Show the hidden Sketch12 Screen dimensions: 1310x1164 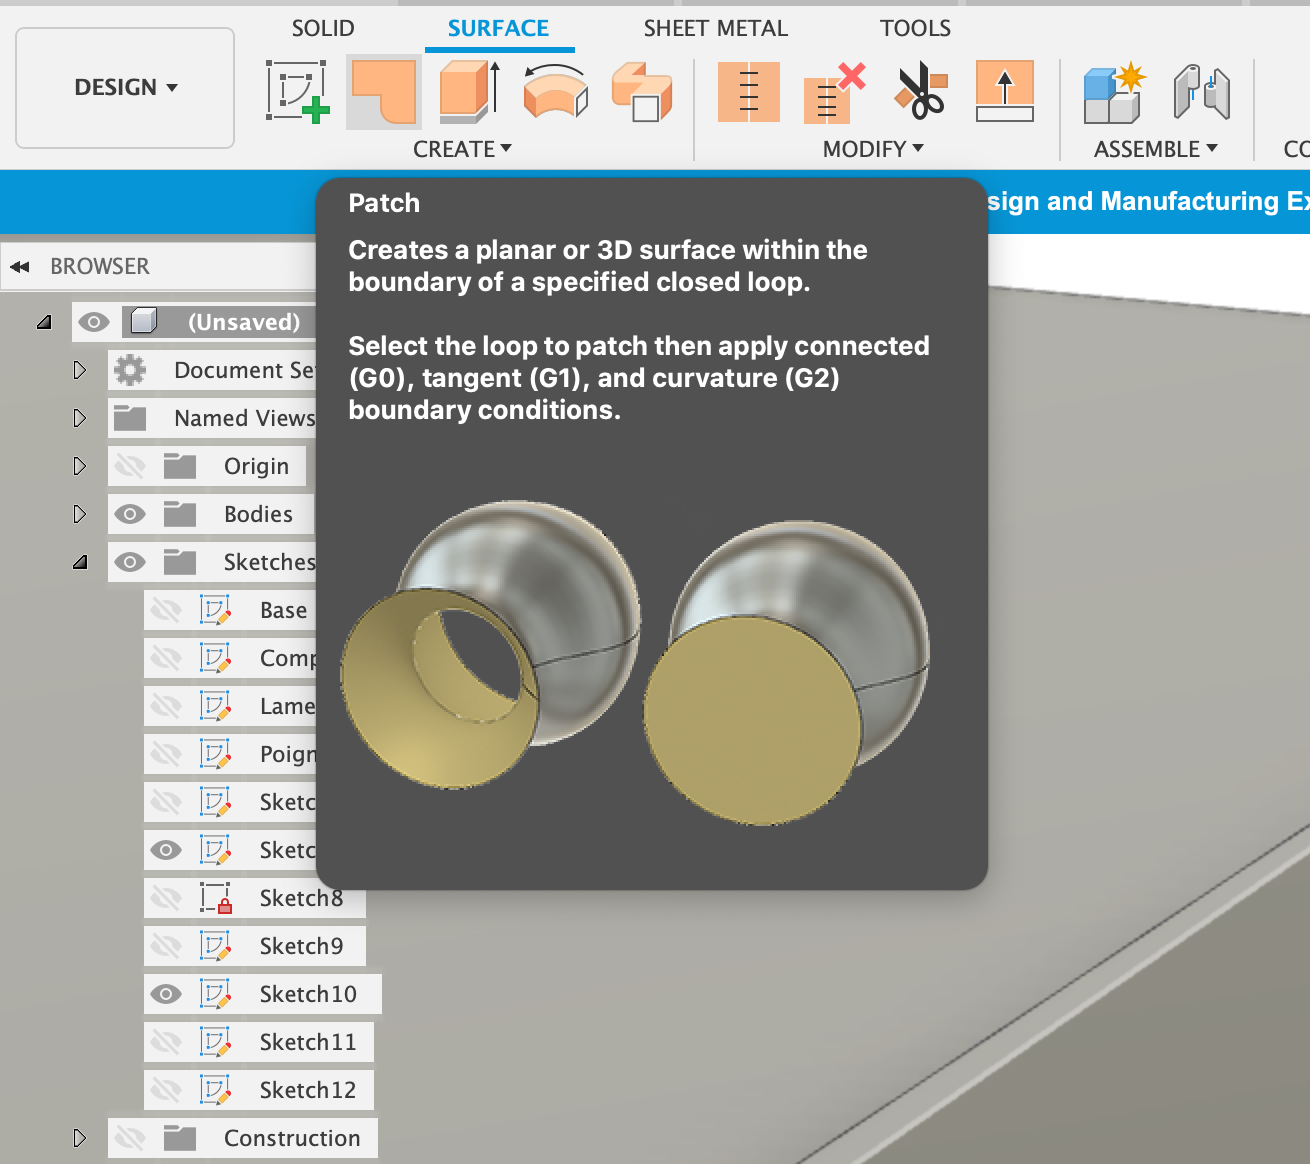(166, 1090)
